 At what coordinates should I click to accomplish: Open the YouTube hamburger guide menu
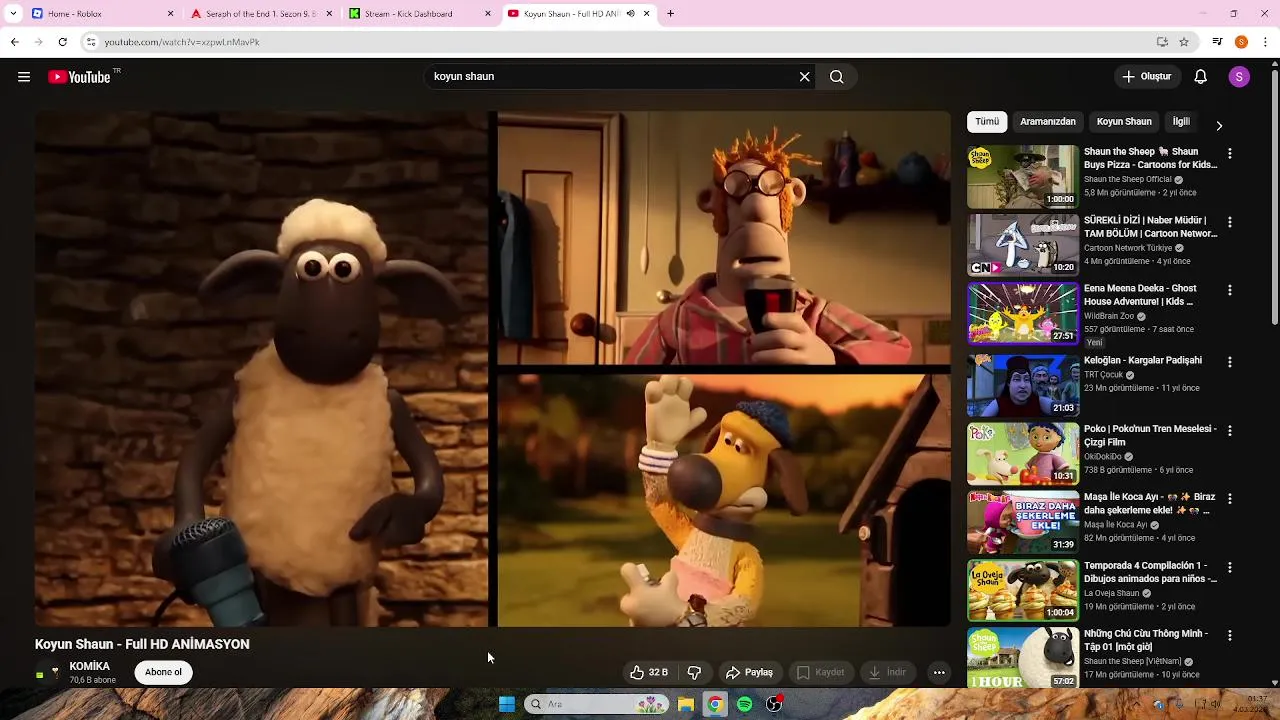coord(24,77)
